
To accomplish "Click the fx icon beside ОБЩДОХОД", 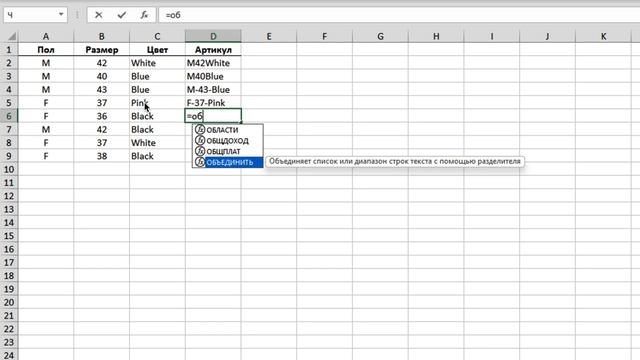I will pyautogui.click(x=200, y=140).
